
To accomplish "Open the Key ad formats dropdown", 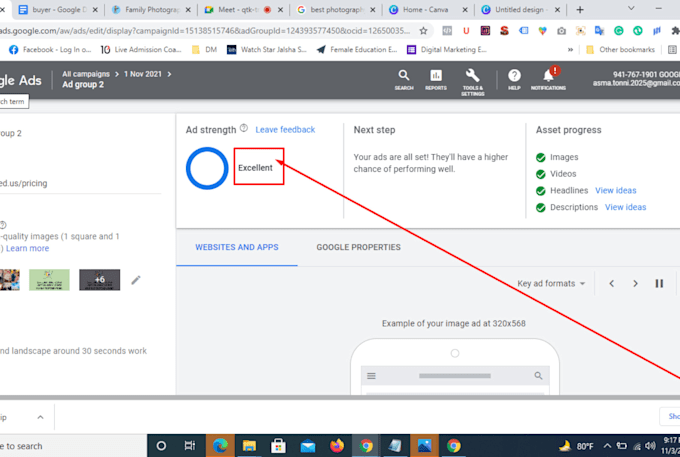I will (551, 284).
